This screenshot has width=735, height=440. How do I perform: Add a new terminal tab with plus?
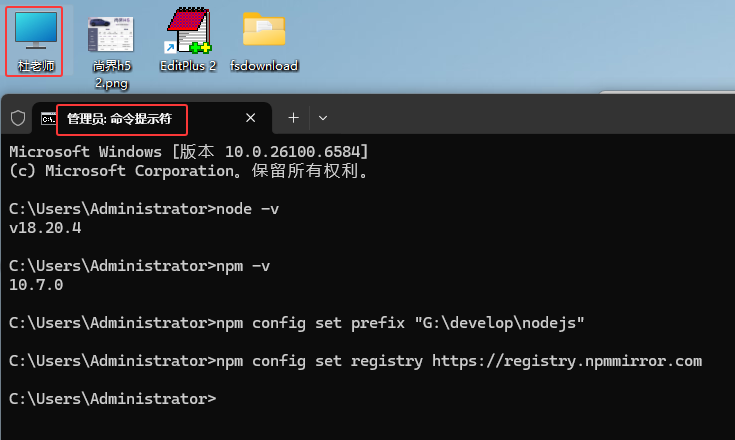coord(293,118)
